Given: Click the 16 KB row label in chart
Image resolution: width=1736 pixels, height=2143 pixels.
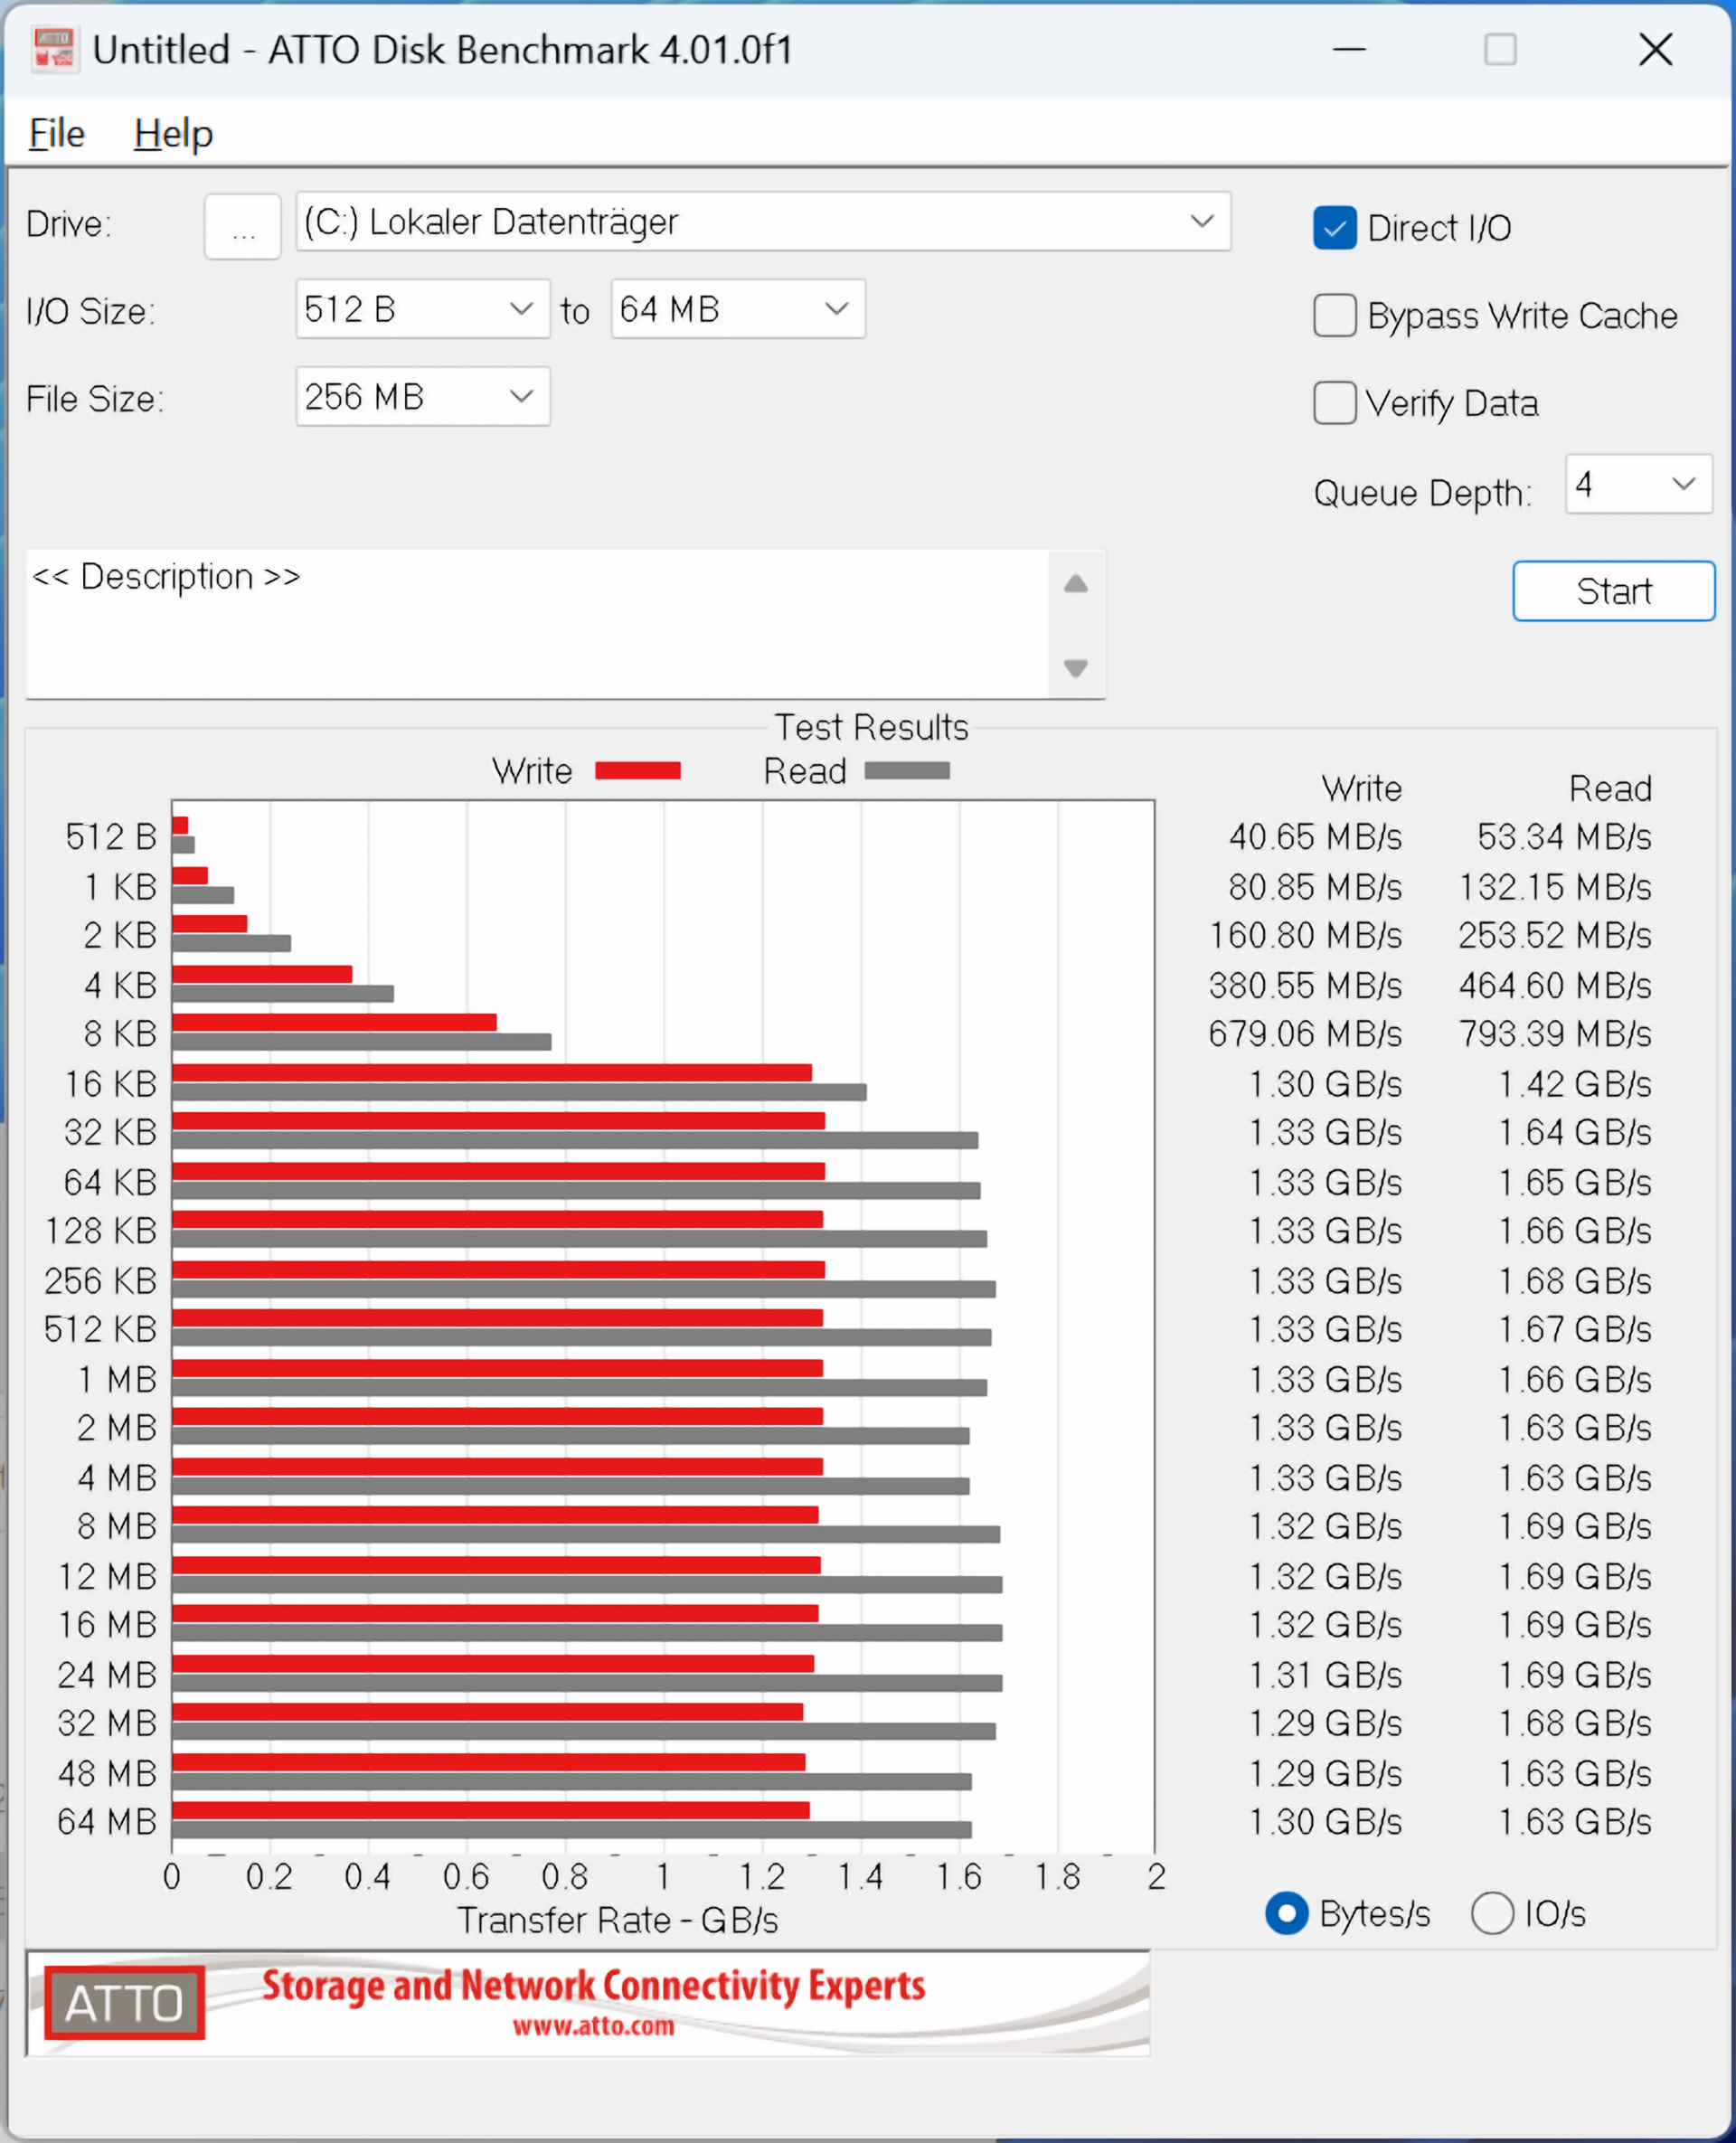Looking at the screenshot, I should click(111, 1083).
